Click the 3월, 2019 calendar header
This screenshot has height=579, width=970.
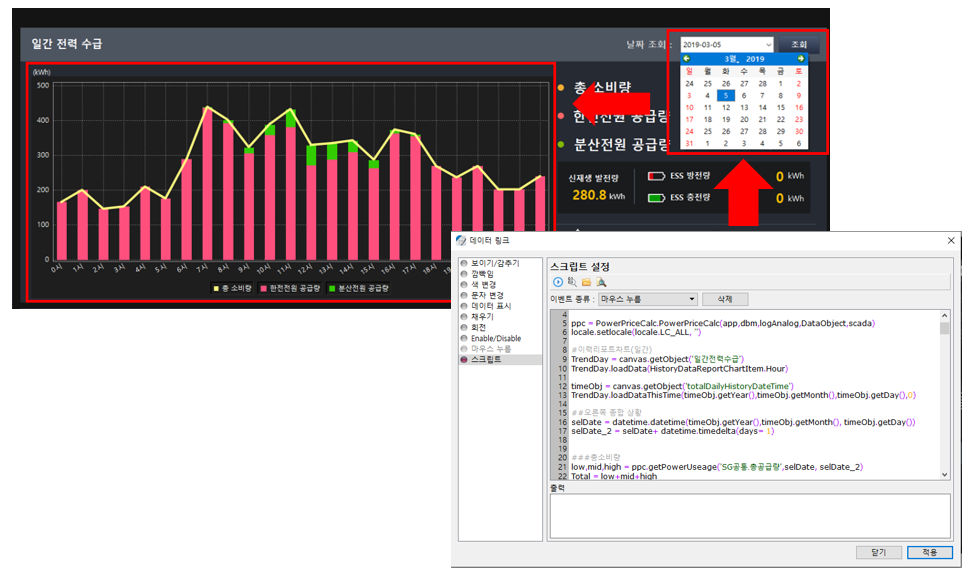[x=744, y=59]
